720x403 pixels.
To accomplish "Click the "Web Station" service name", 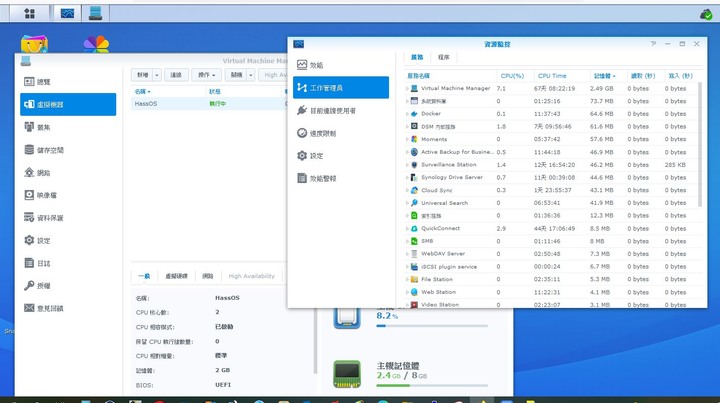I will click(439, 292).
